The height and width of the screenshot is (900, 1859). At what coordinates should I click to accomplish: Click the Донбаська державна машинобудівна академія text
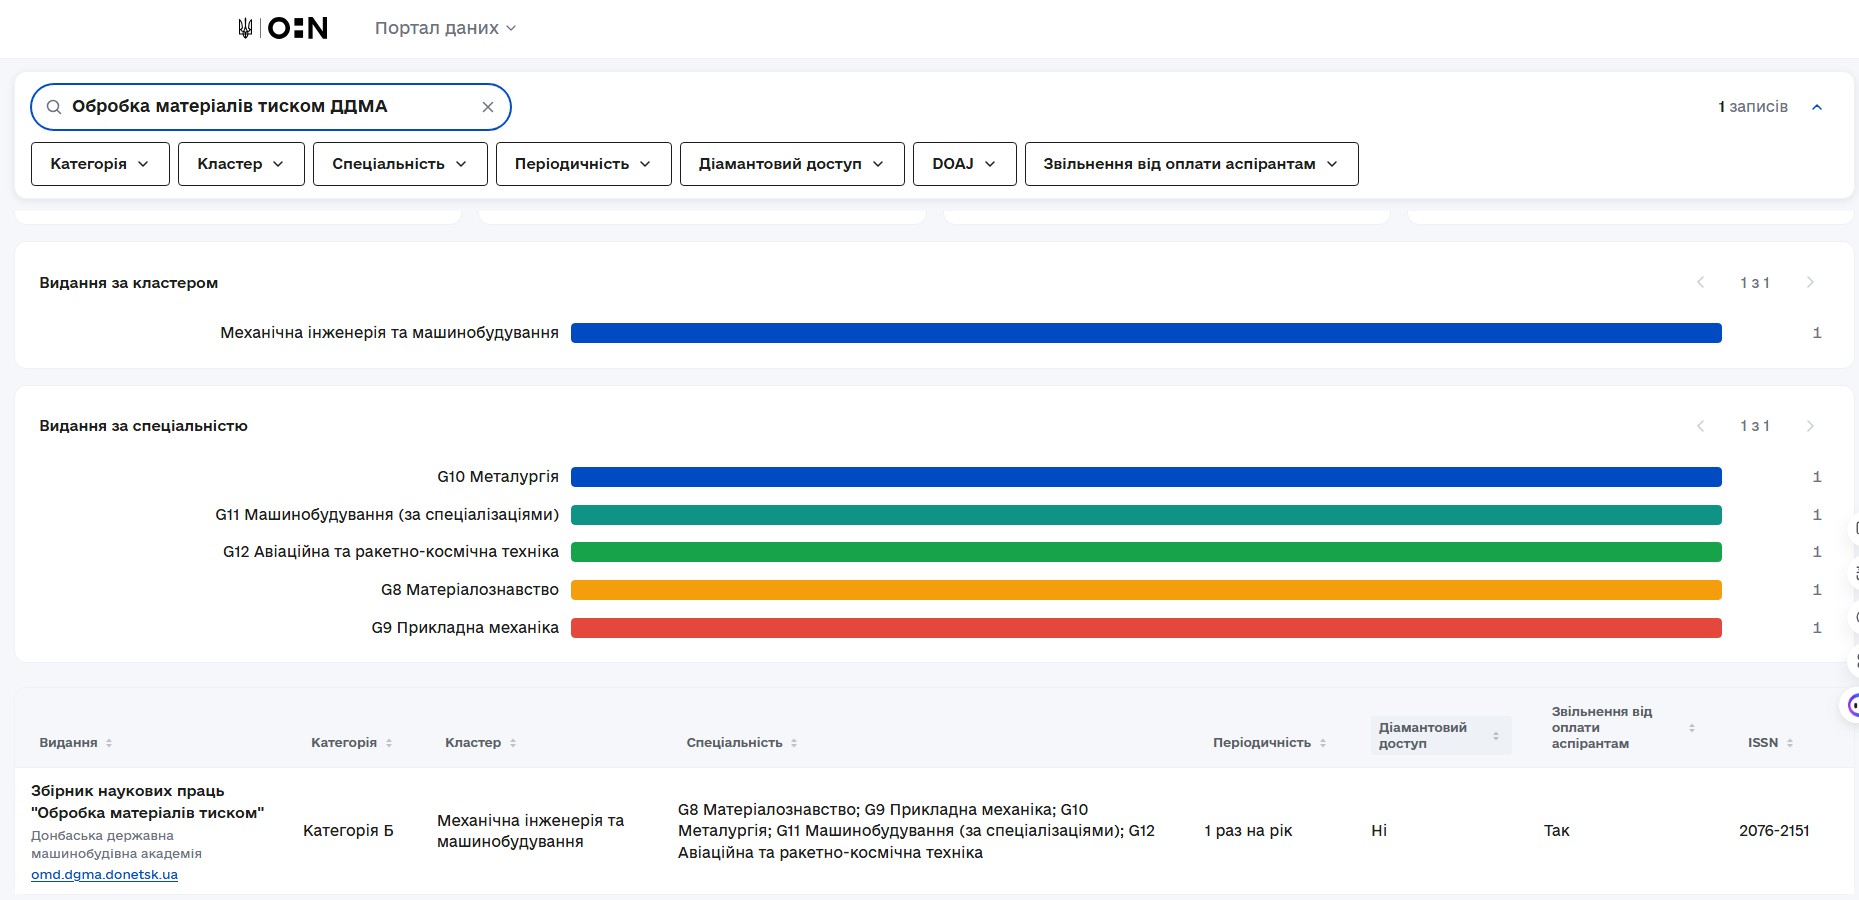[116, 845]
